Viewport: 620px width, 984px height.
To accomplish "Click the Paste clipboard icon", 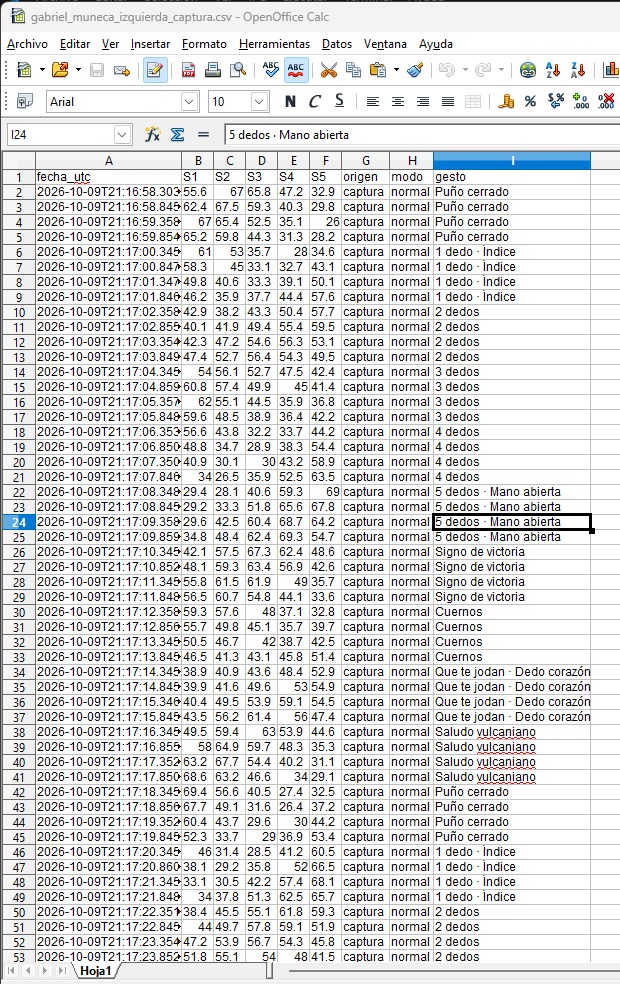I will 378,70.
